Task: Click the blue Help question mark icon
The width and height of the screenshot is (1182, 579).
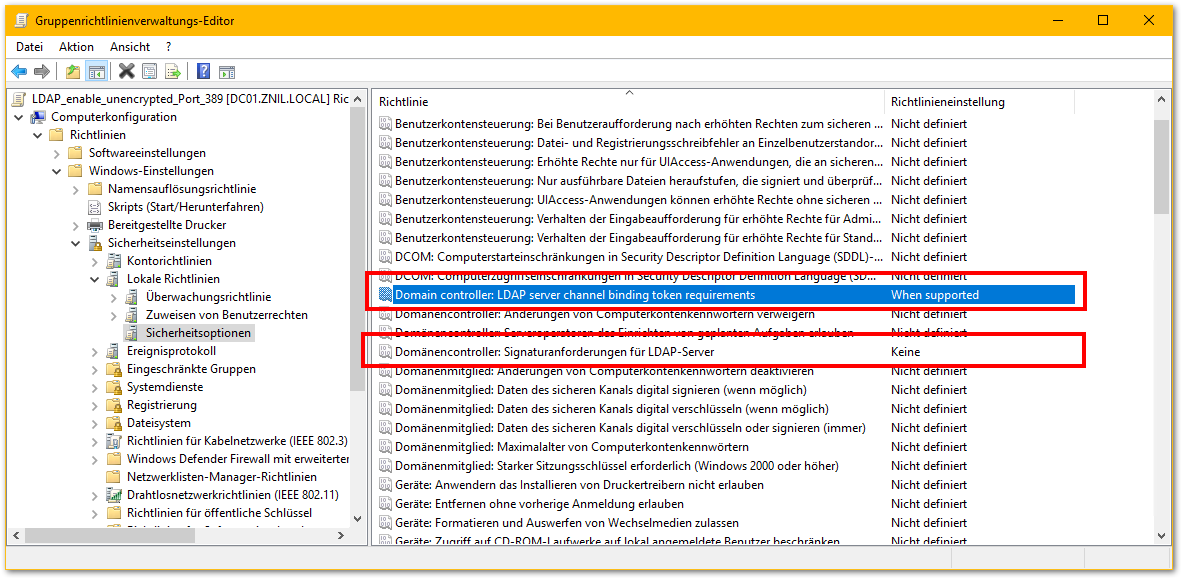Action: (x=203, y=71)
